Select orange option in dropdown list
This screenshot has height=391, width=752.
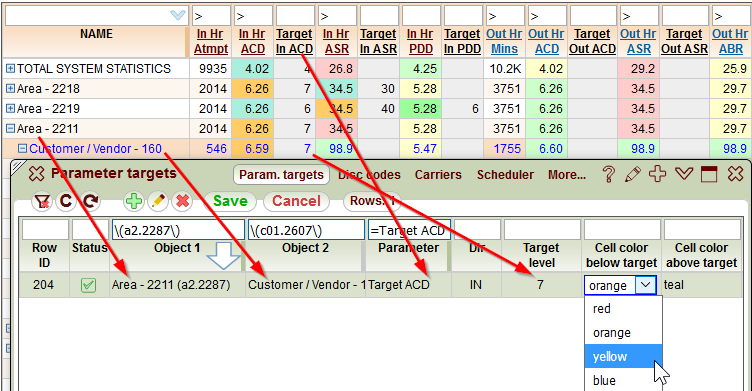(x=623, y=332)
